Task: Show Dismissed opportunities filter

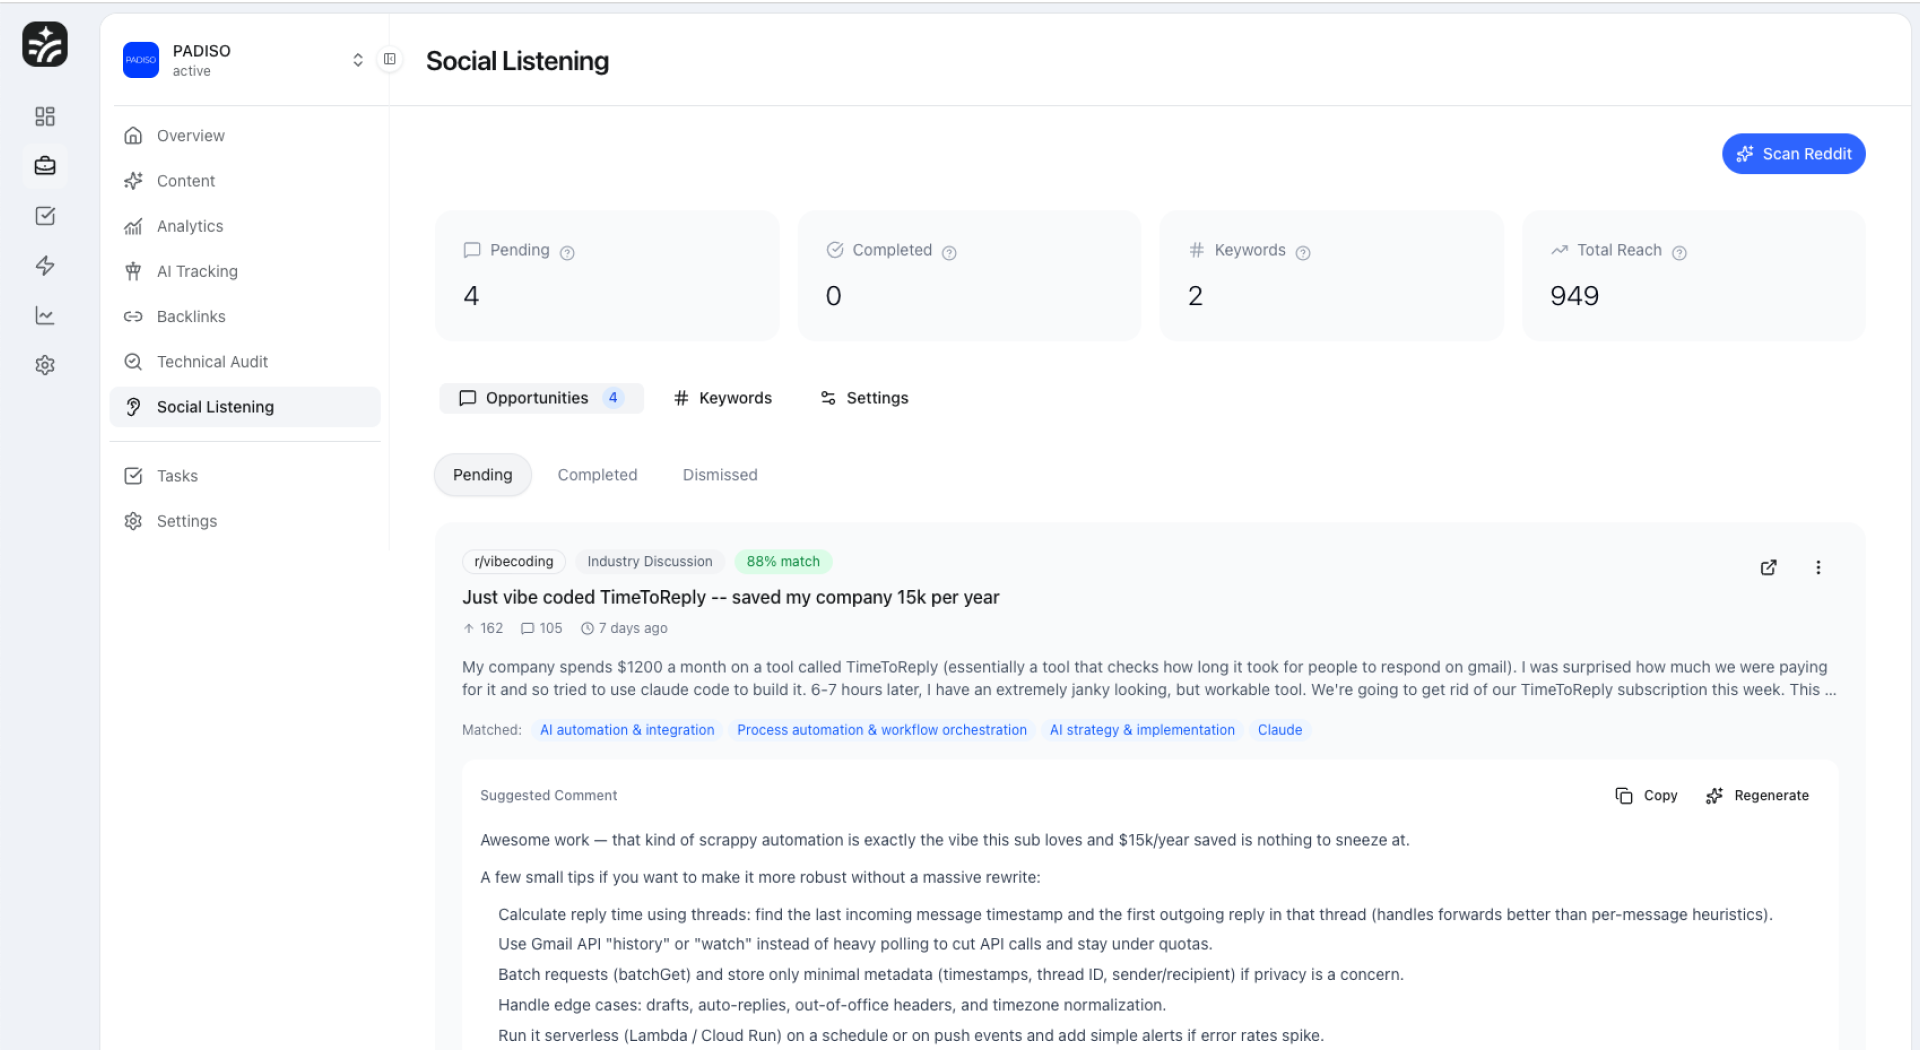Action: click(720, 475)
